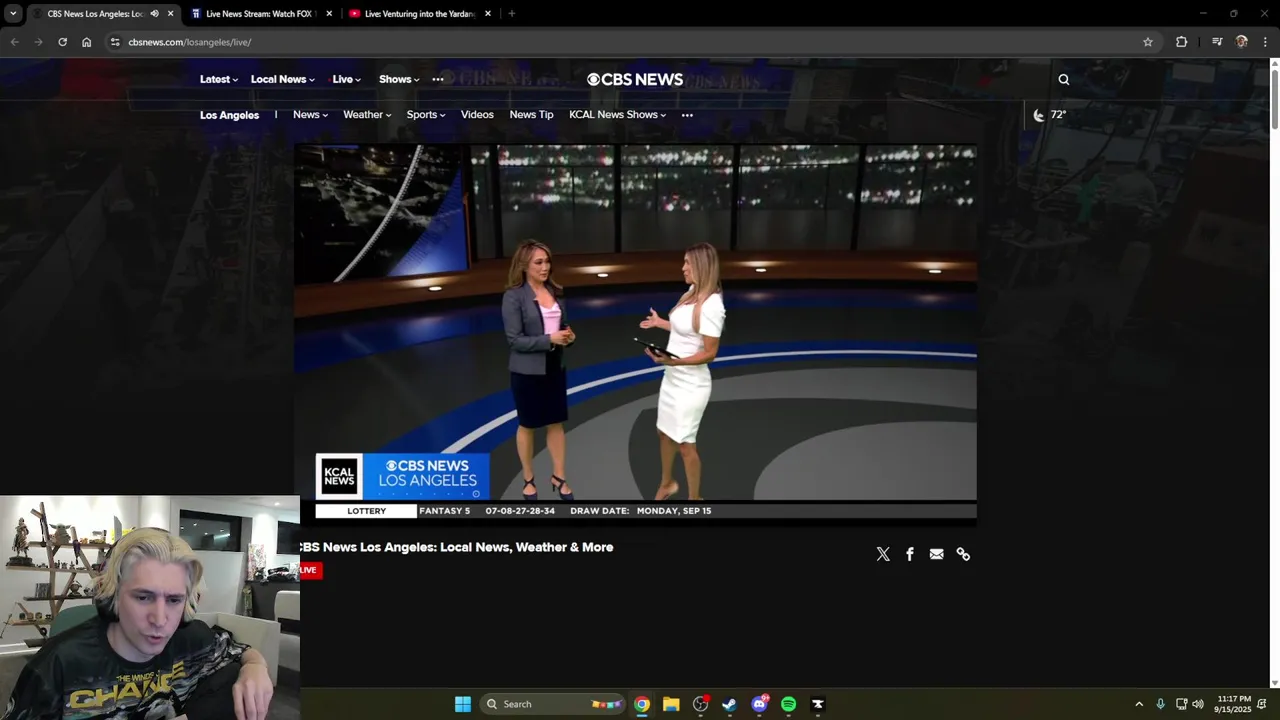Click the address bar URL
Viewport: 1280px width, 720px height.
[189, 42]
